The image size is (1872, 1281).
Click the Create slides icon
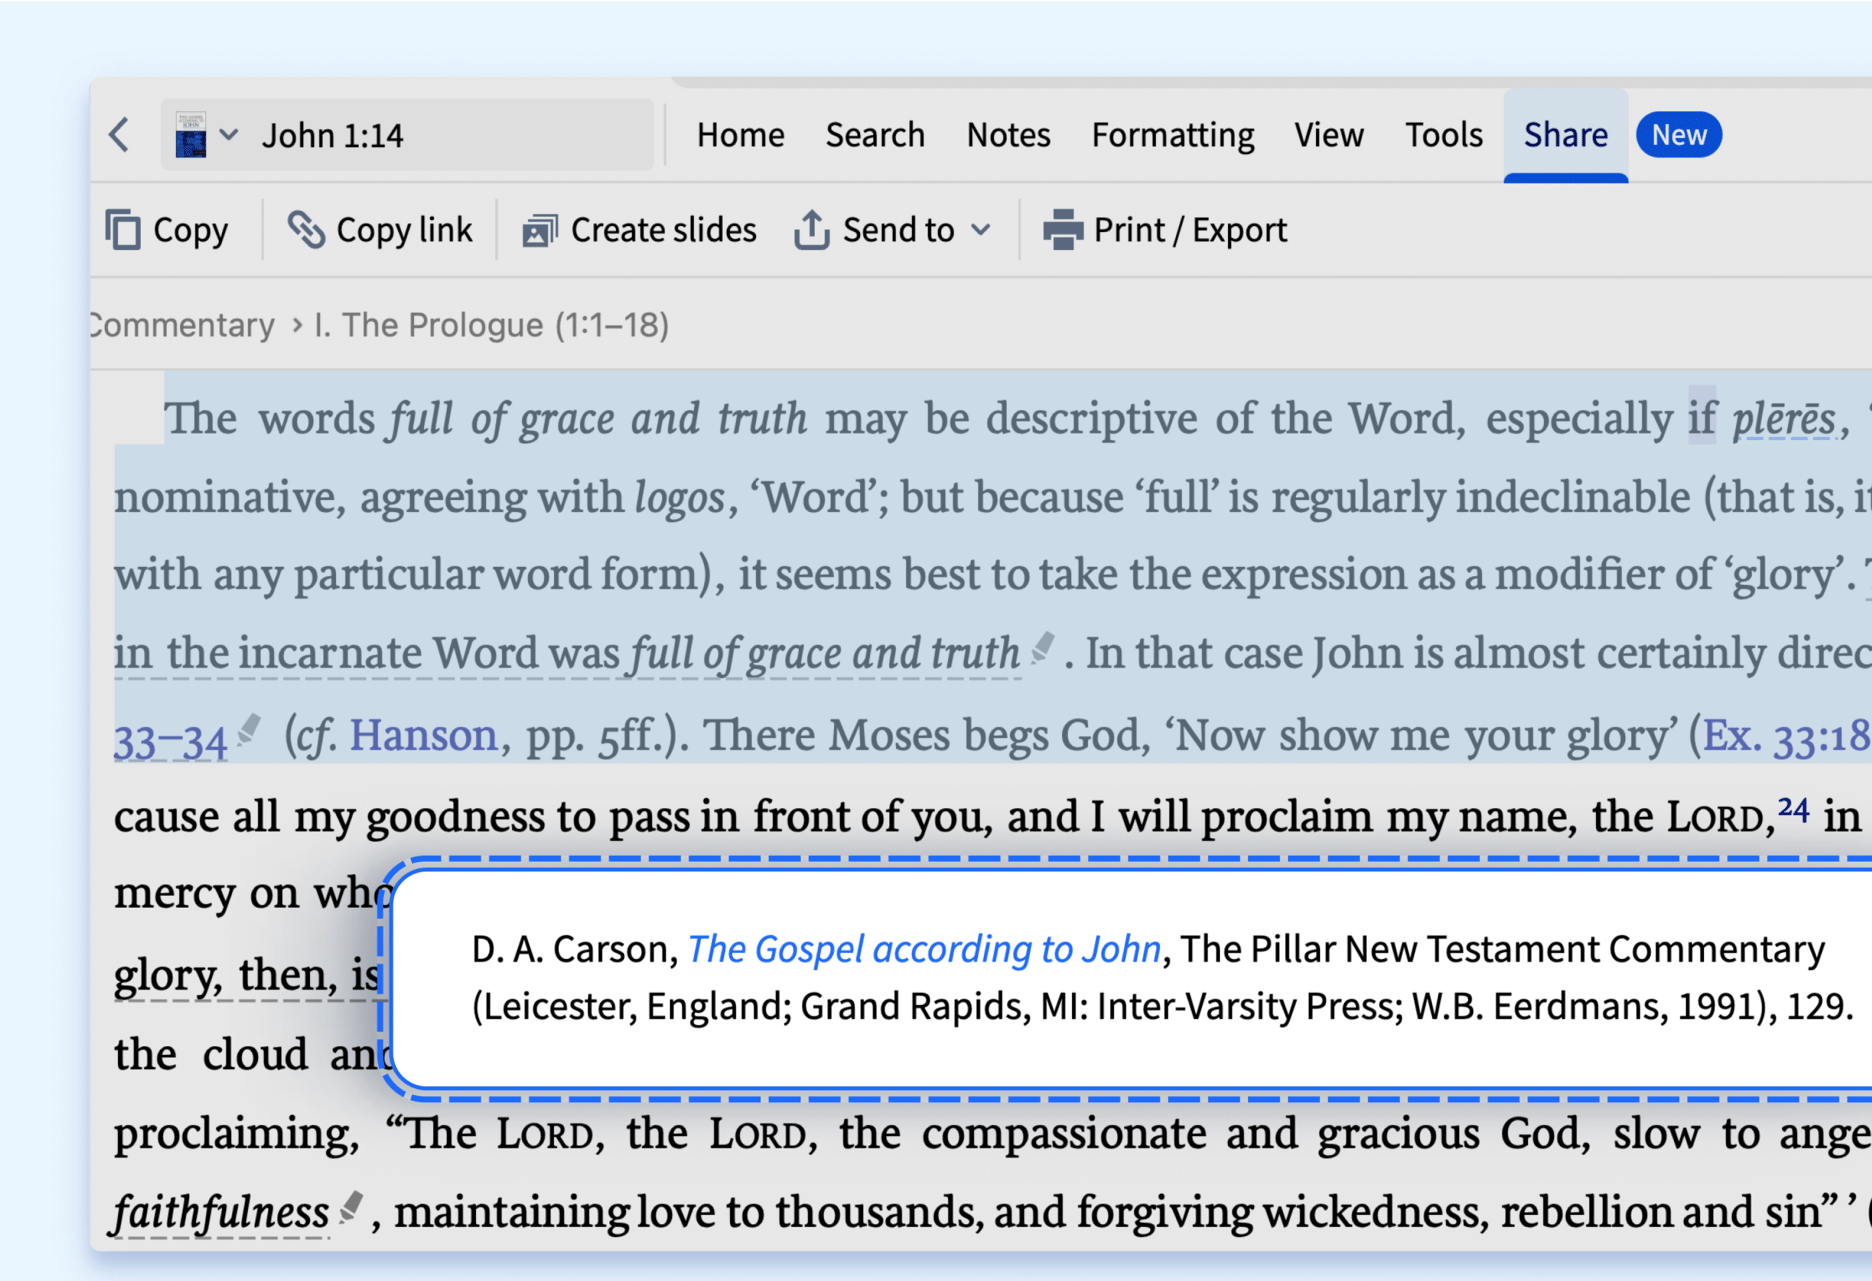coord(540,231)
